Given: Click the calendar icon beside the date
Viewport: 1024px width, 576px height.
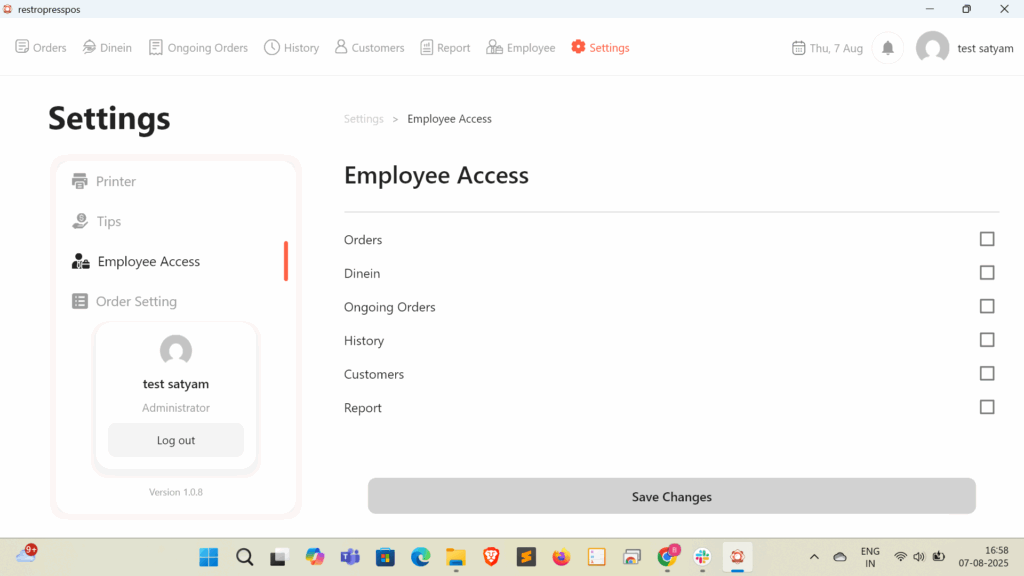Looking at the screenshot, I should (798, 48).
